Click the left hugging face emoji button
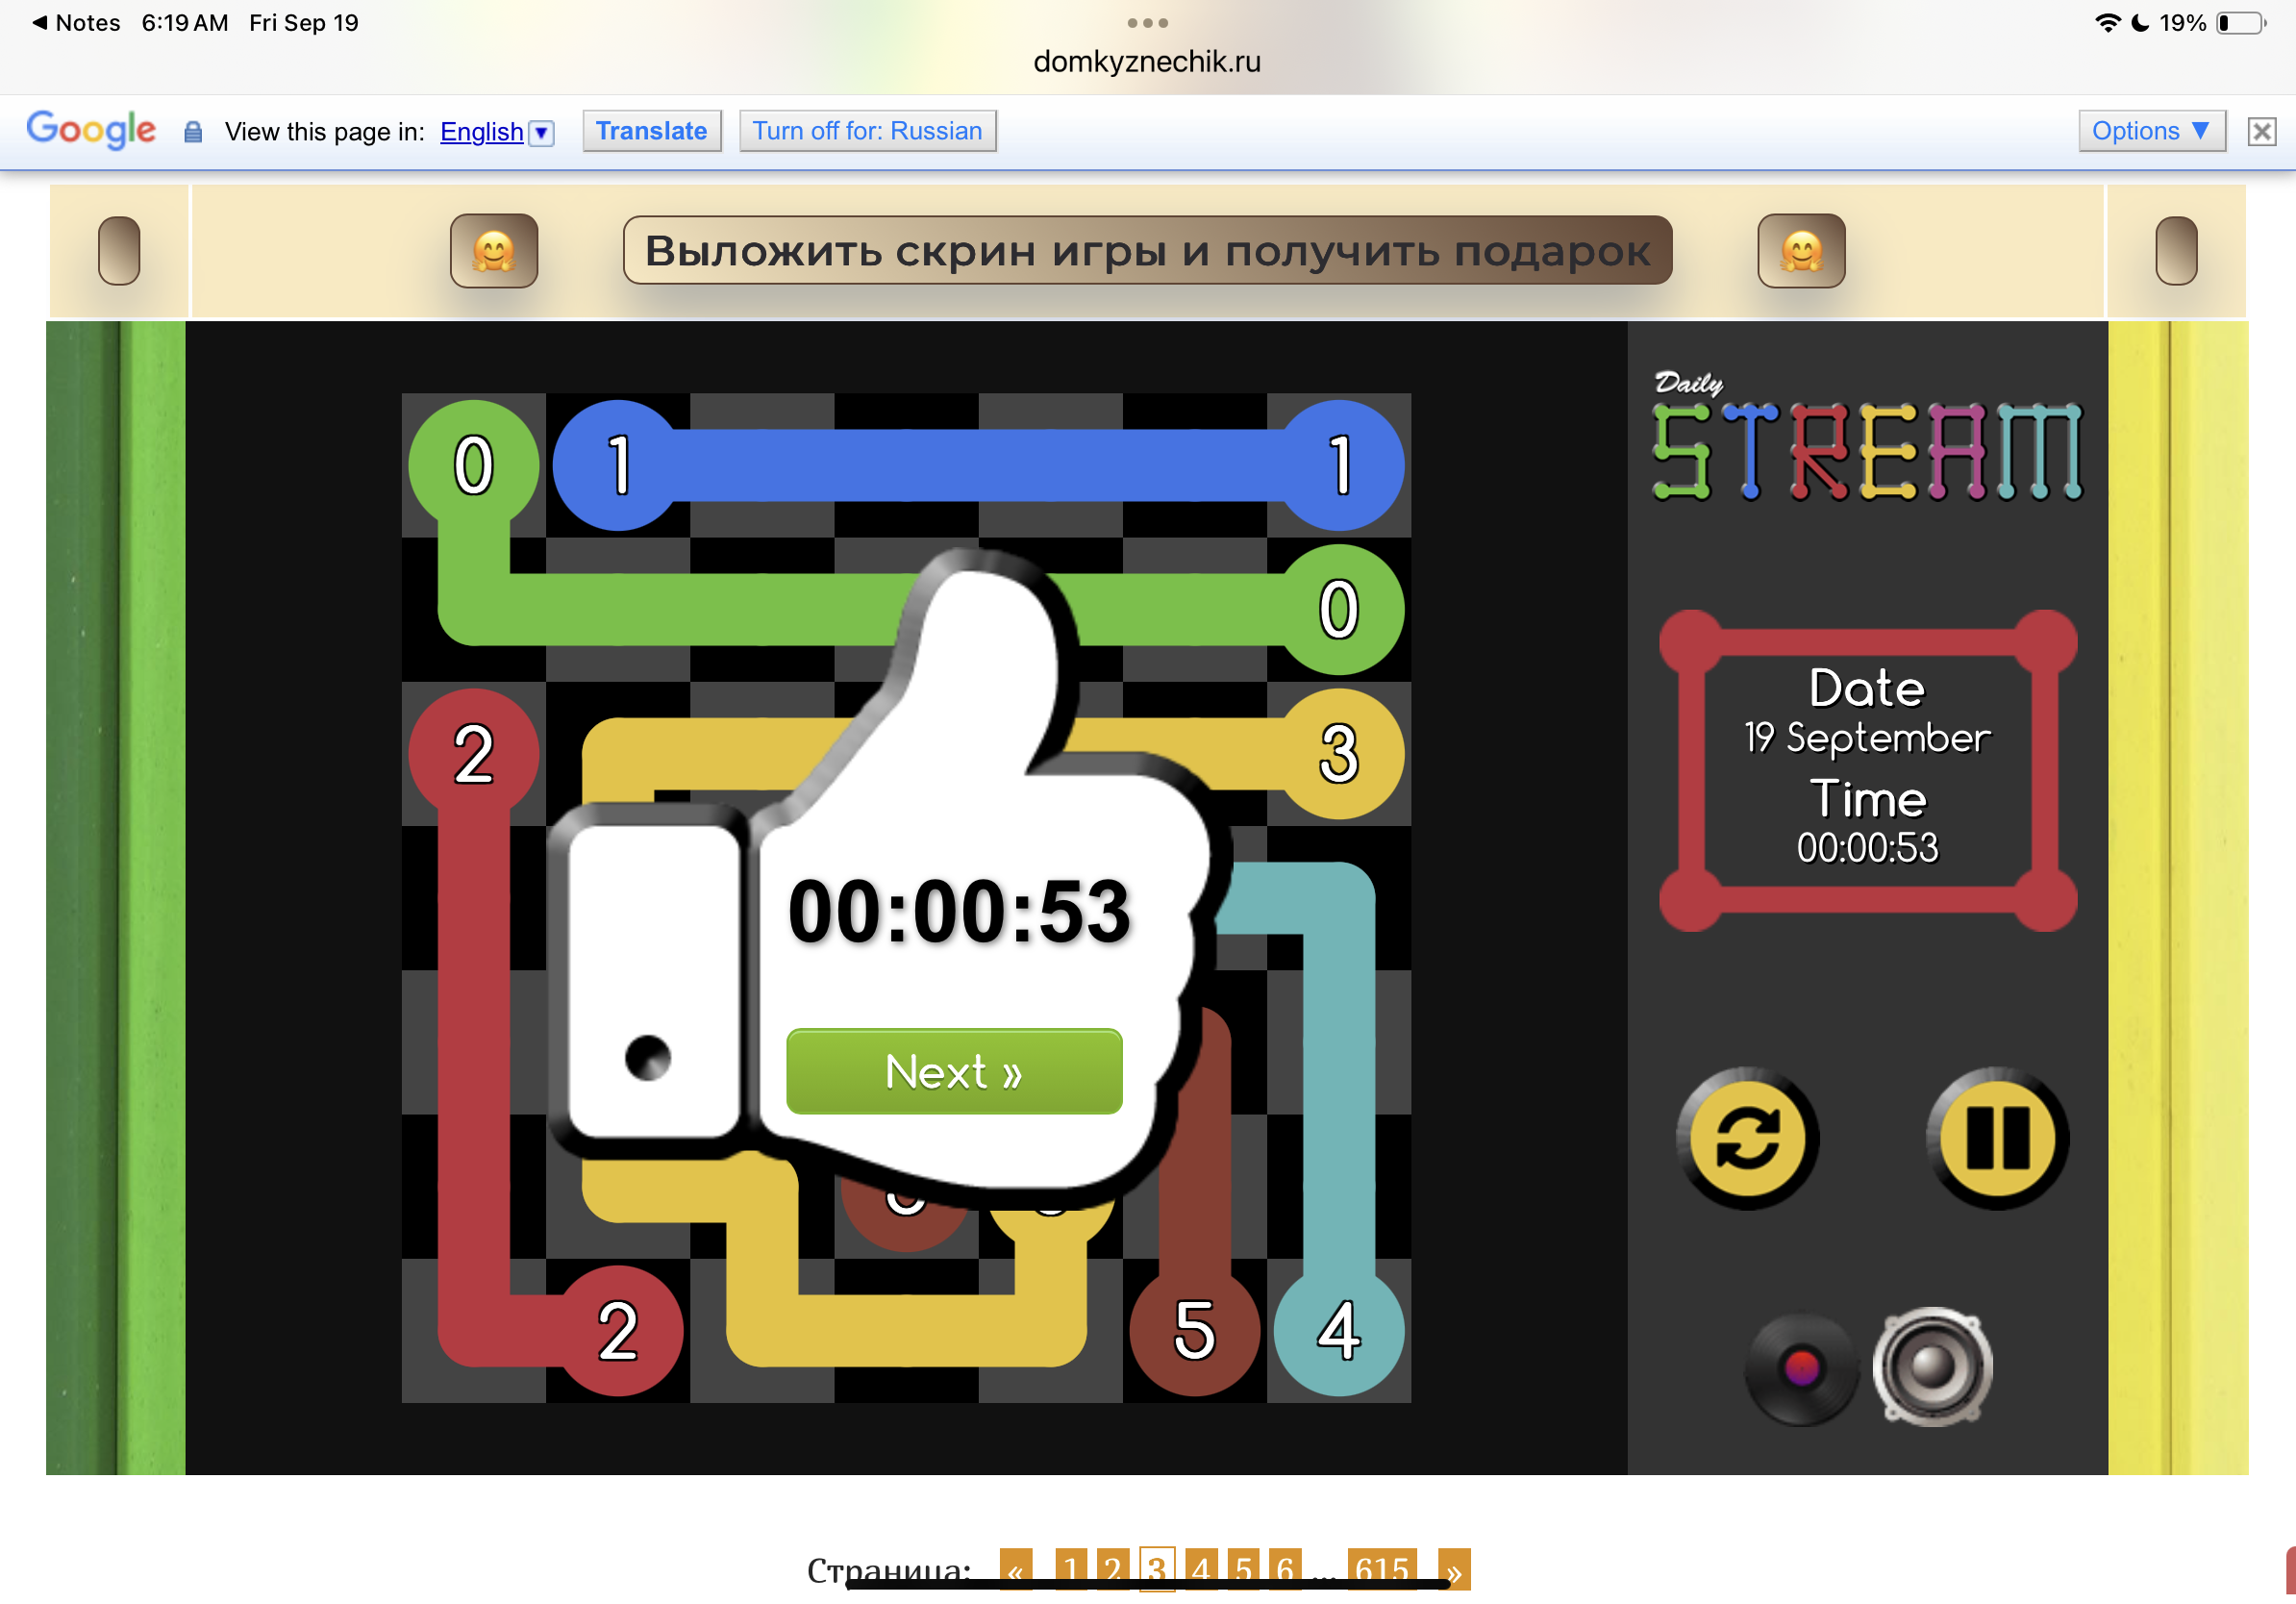2296x1604 pixels. click(x=494, y=251)
